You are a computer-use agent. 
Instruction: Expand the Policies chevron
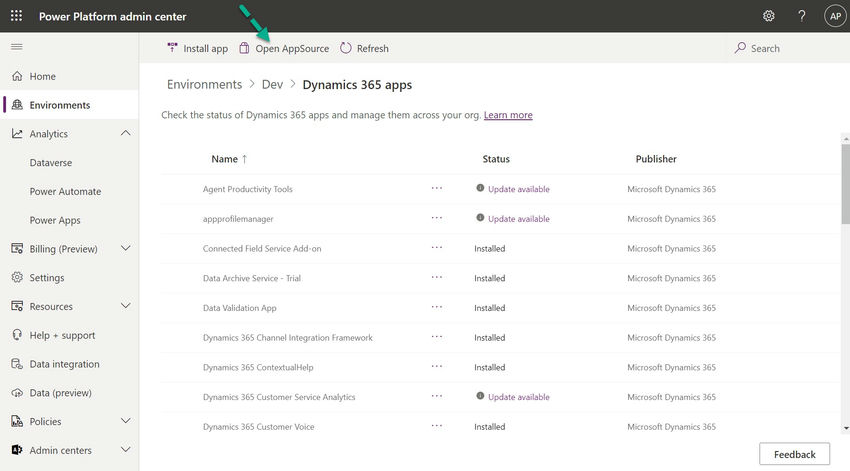pos(125,421)
